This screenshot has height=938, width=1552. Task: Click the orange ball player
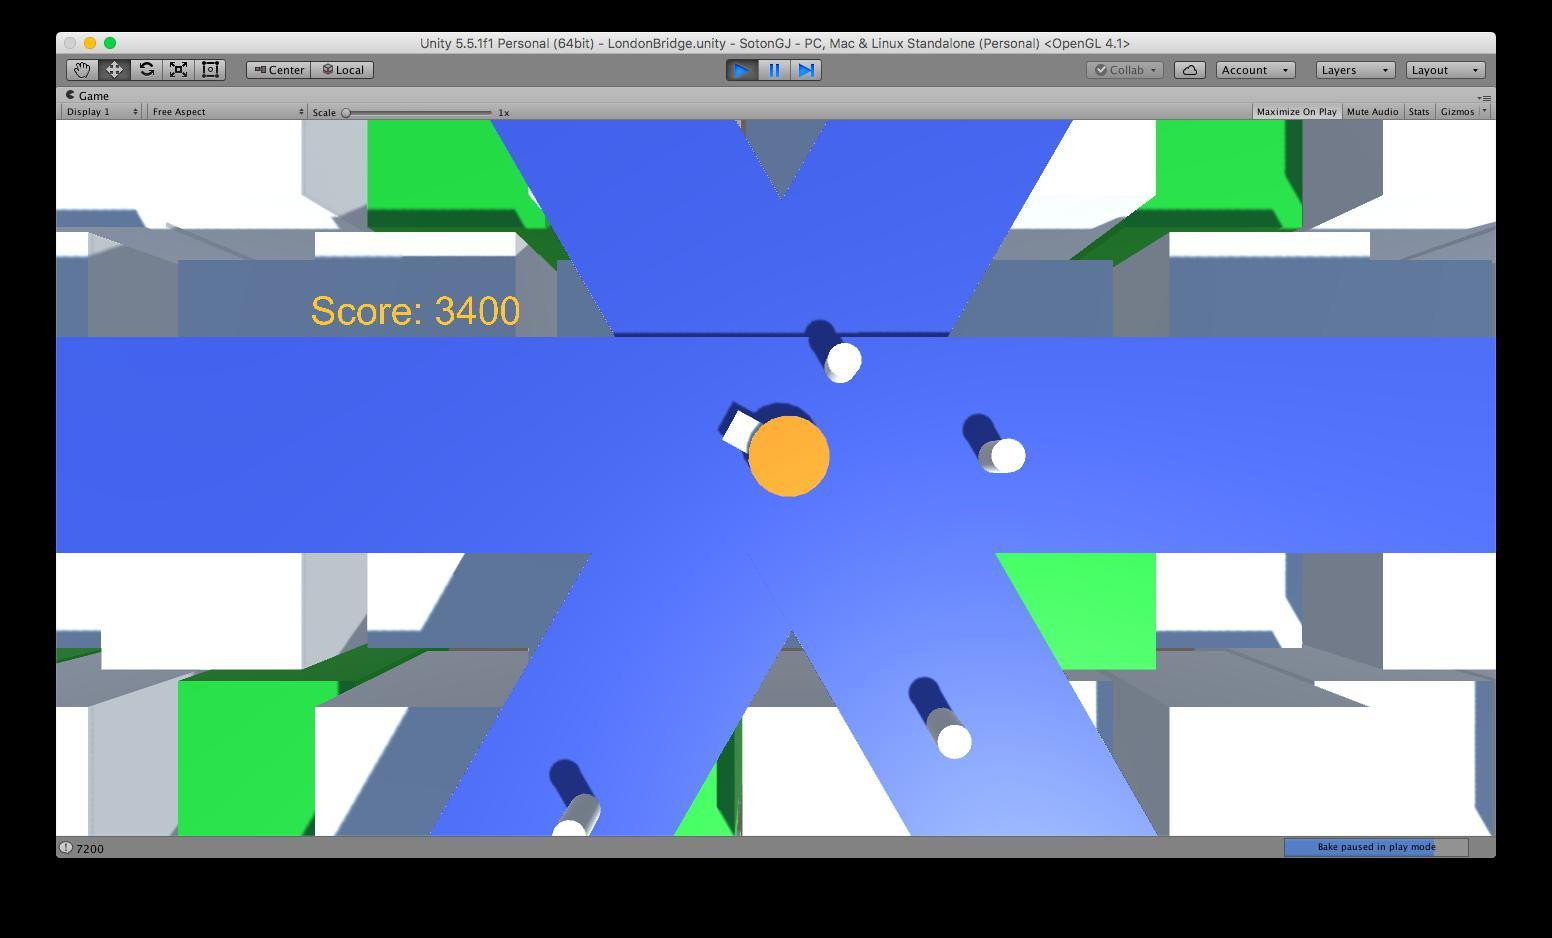pyautogui.click(x=789, y=456)
